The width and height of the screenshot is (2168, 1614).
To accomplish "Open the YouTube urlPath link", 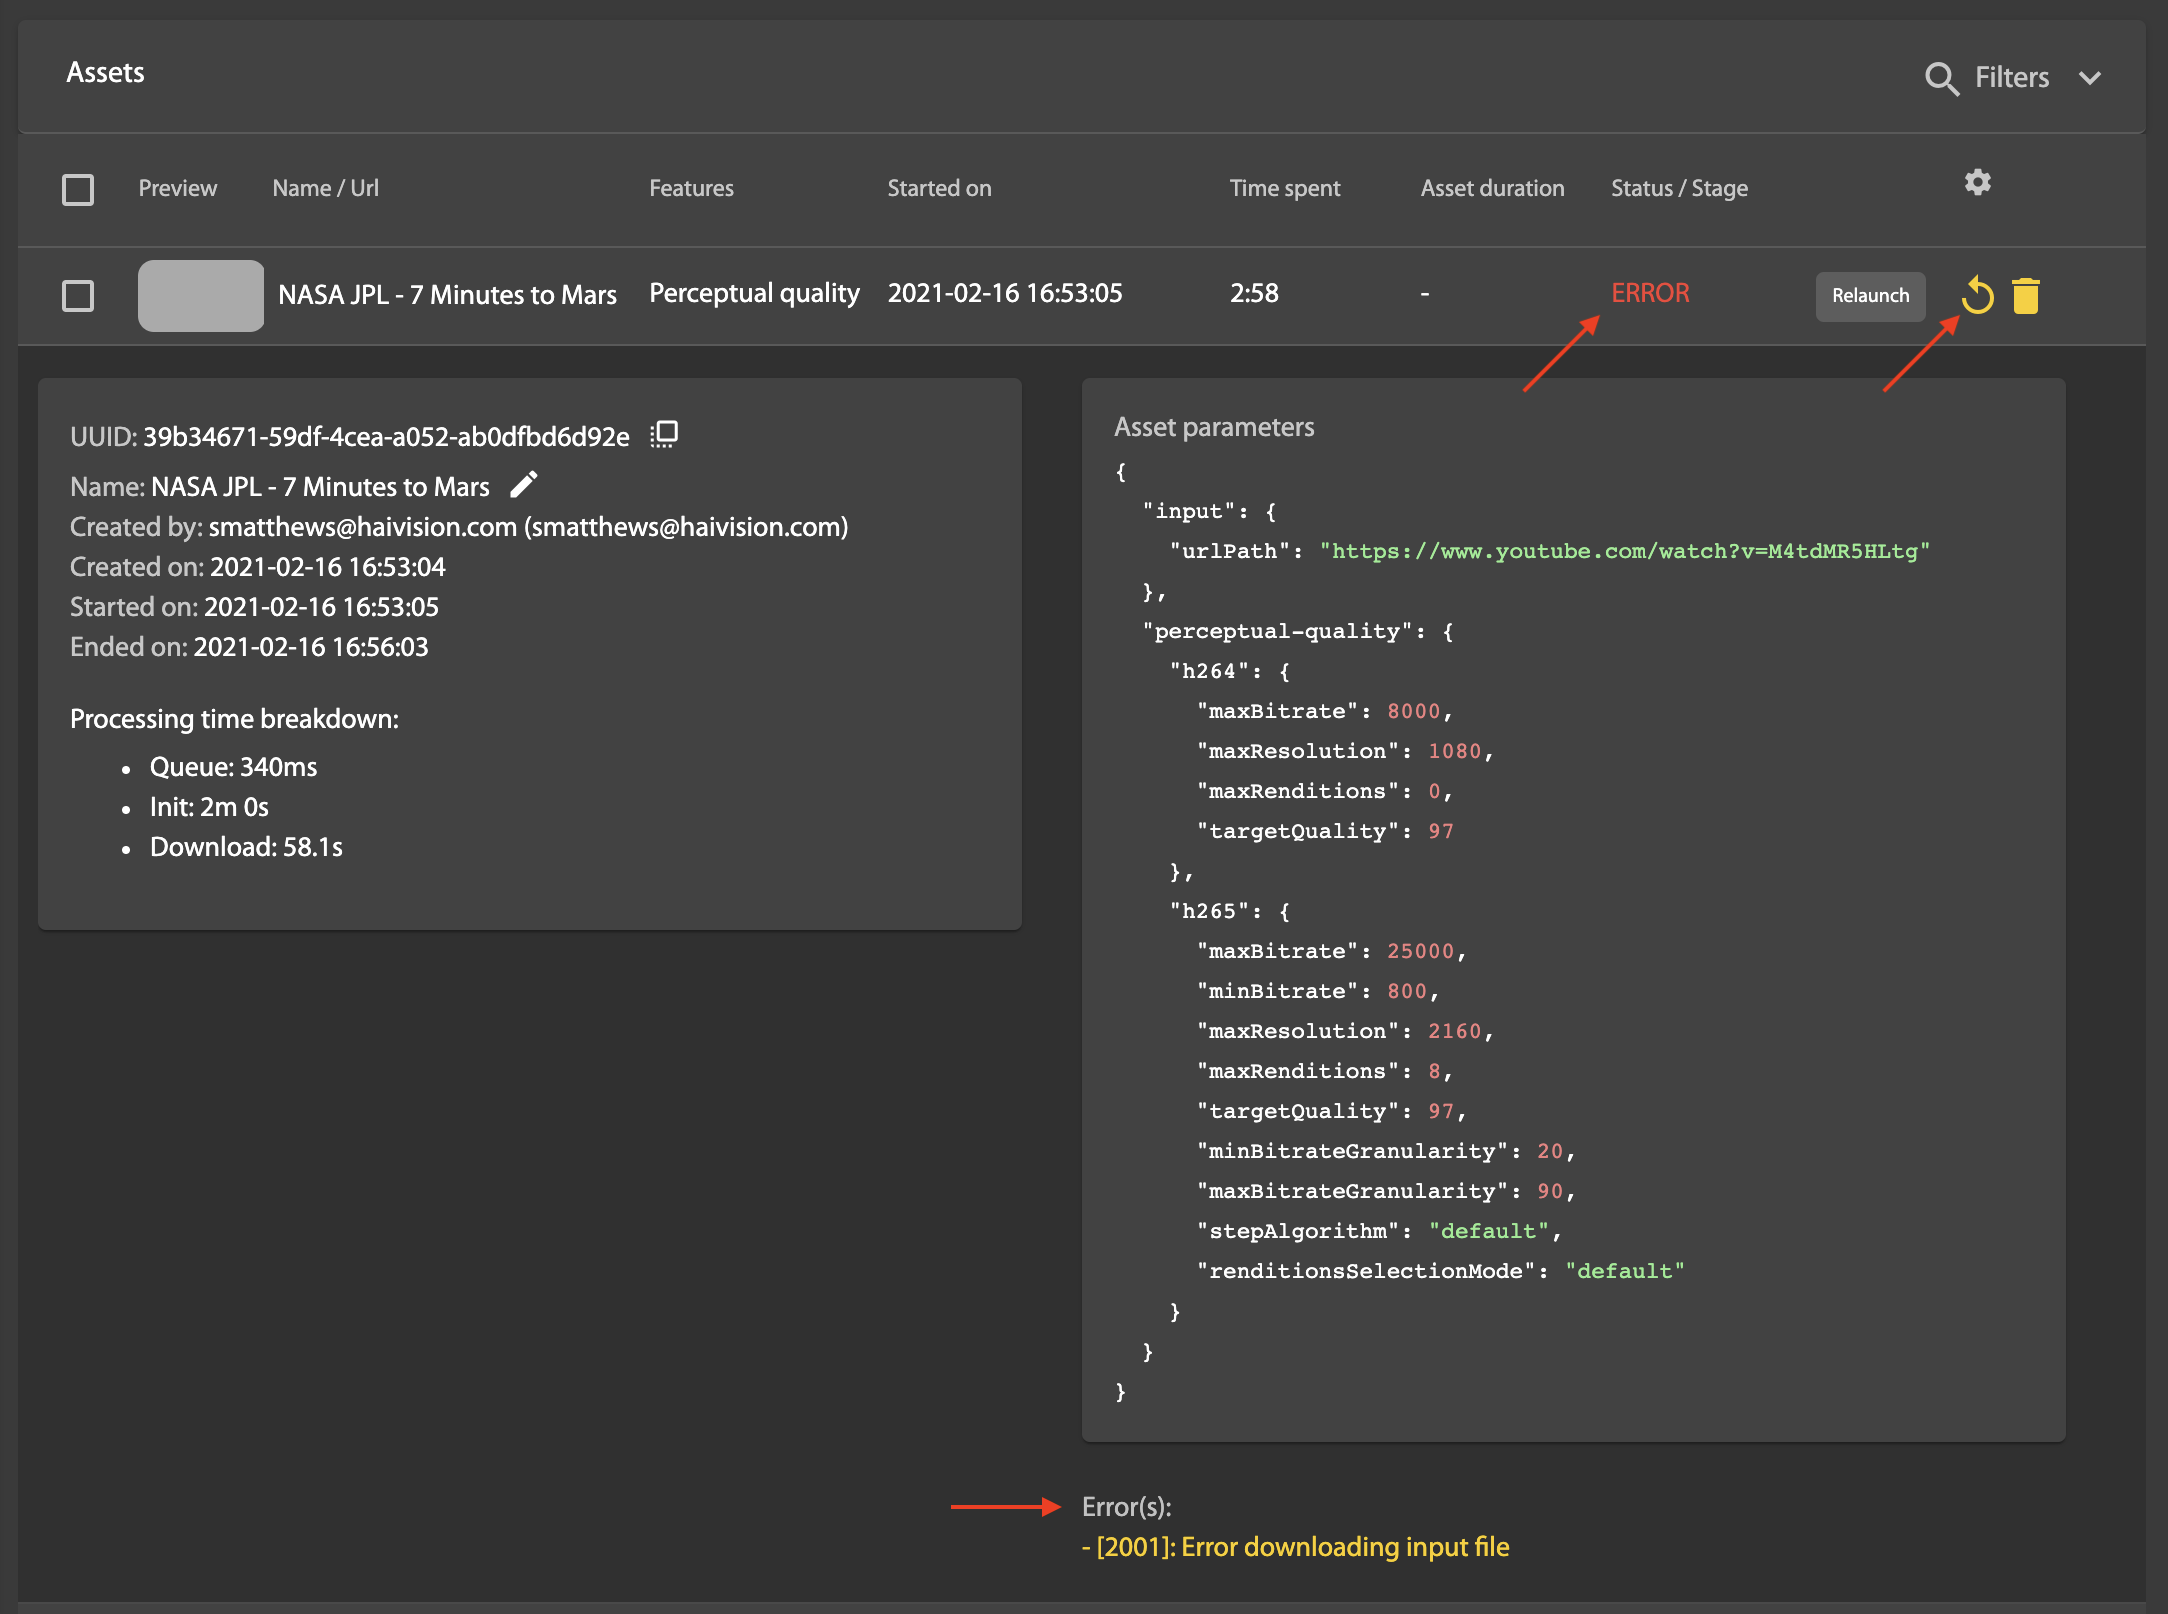I will (x=1624, y=551).
